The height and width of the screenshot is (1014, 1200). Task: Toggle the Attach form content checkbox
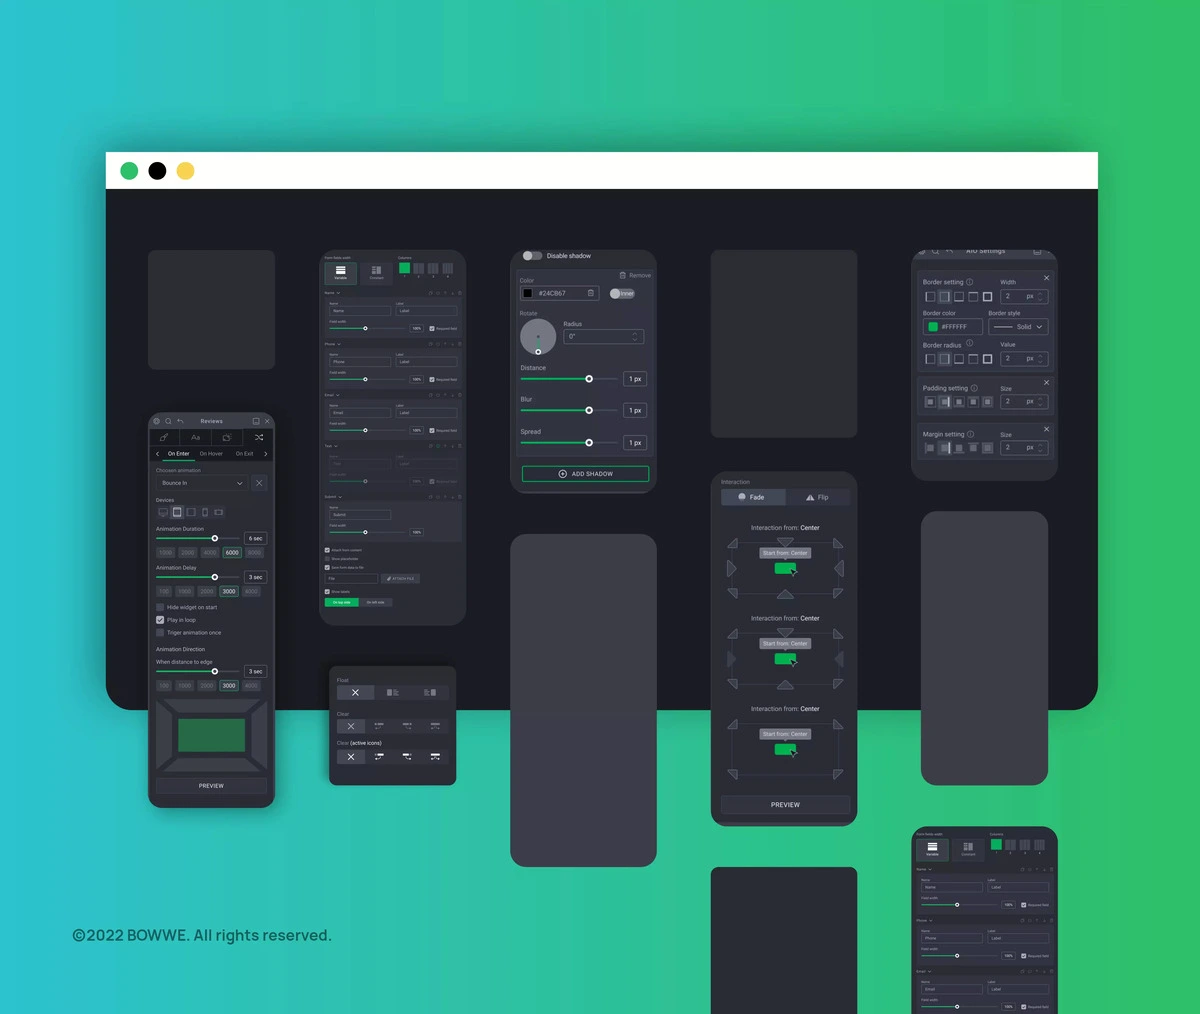pyautogui.click(x=327, y=550)
